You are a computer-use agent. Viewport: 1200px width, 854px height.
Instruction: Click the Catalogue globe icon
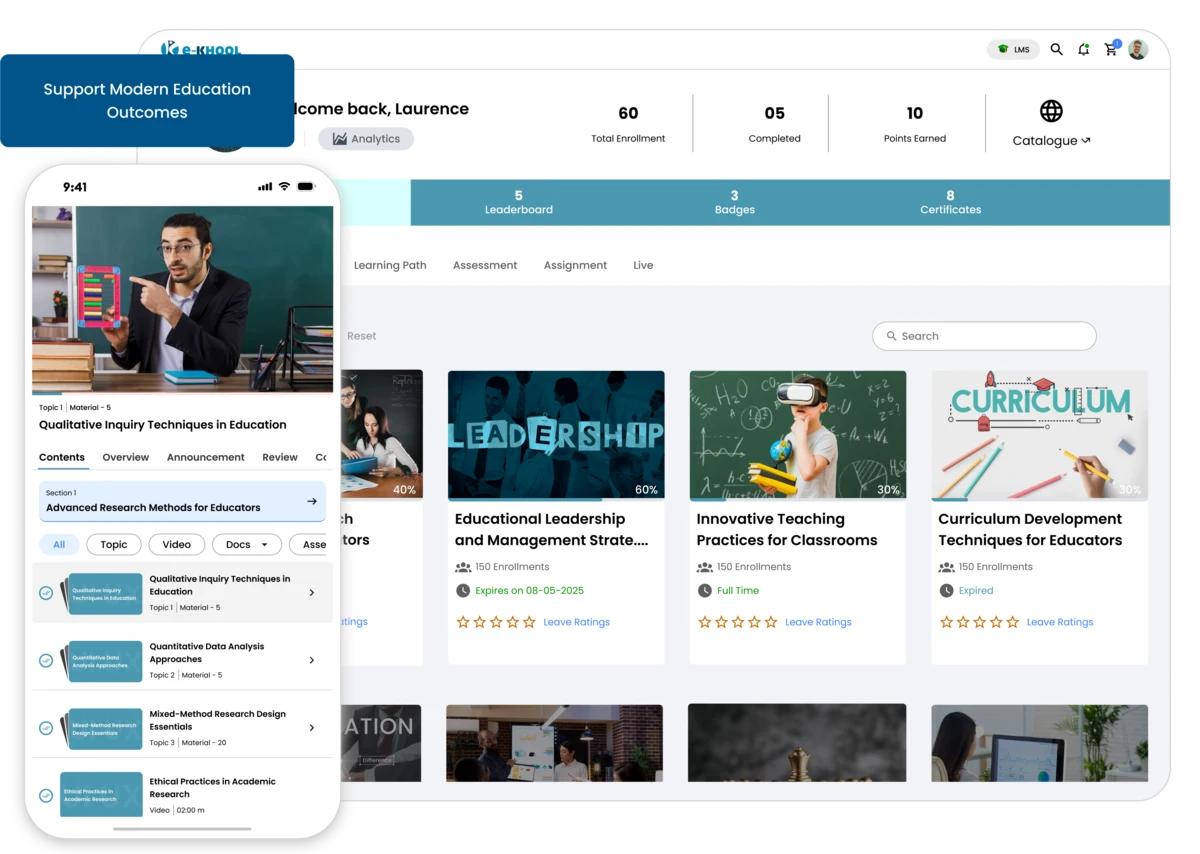[x=1050, y=111]
